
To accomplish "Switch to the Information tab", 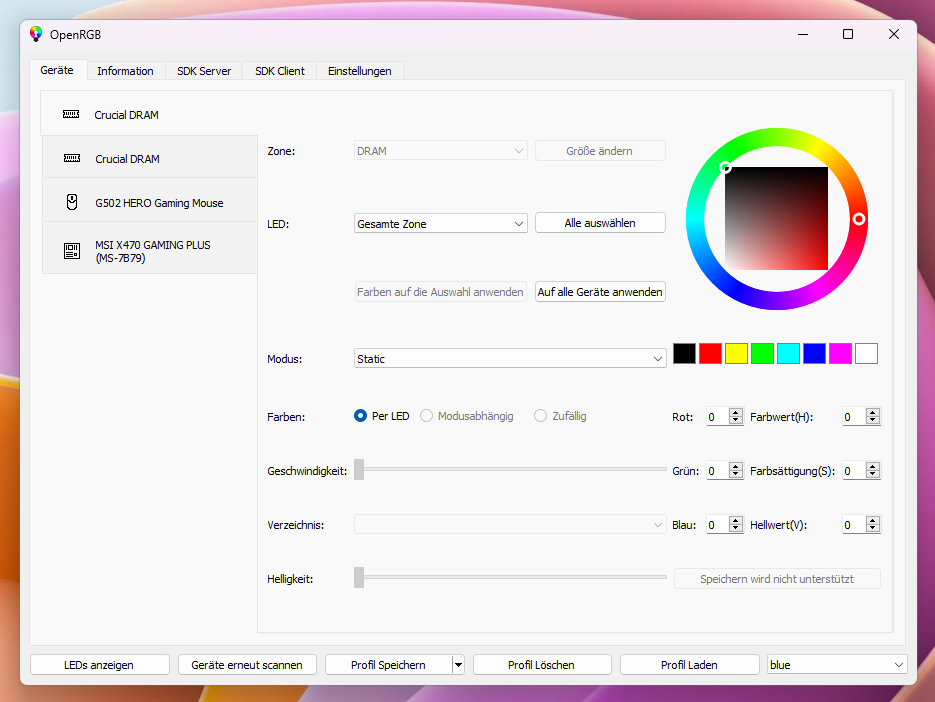I will pos(125,71).
